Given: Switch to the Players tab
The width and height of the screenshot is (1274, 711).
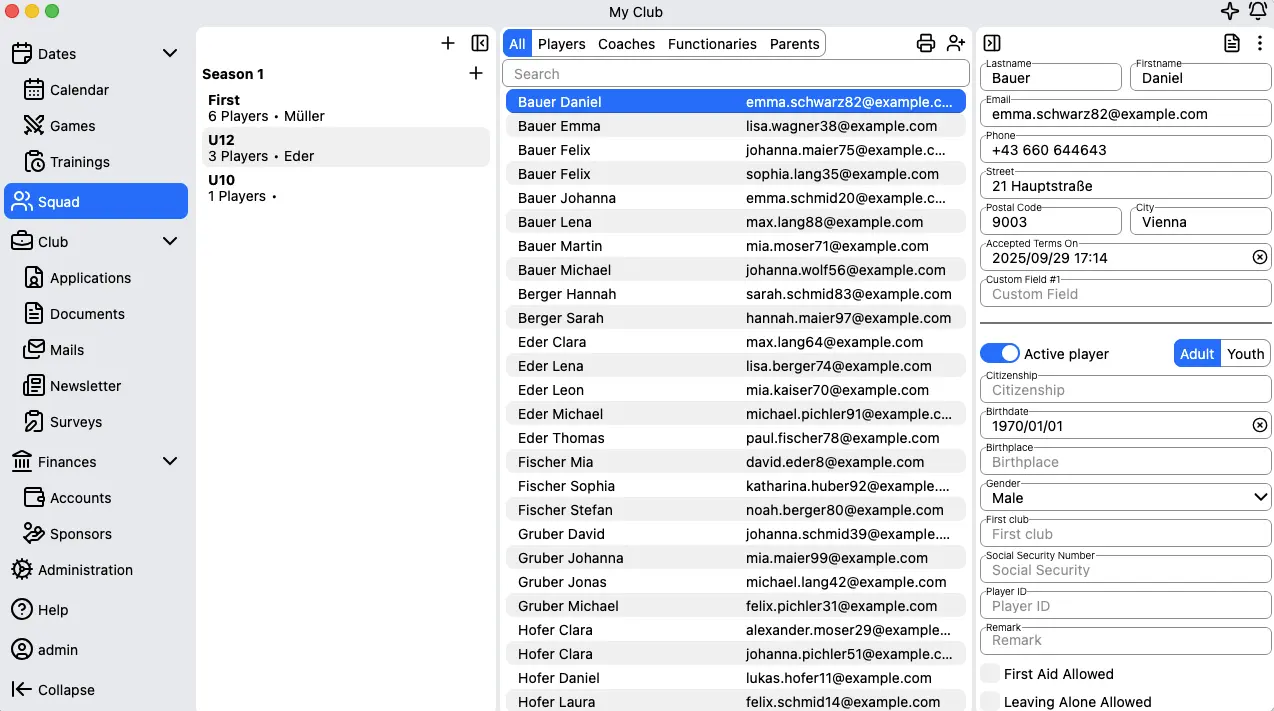Looking at the screenshot, I should pyautogui.click(x=562, y=44).
